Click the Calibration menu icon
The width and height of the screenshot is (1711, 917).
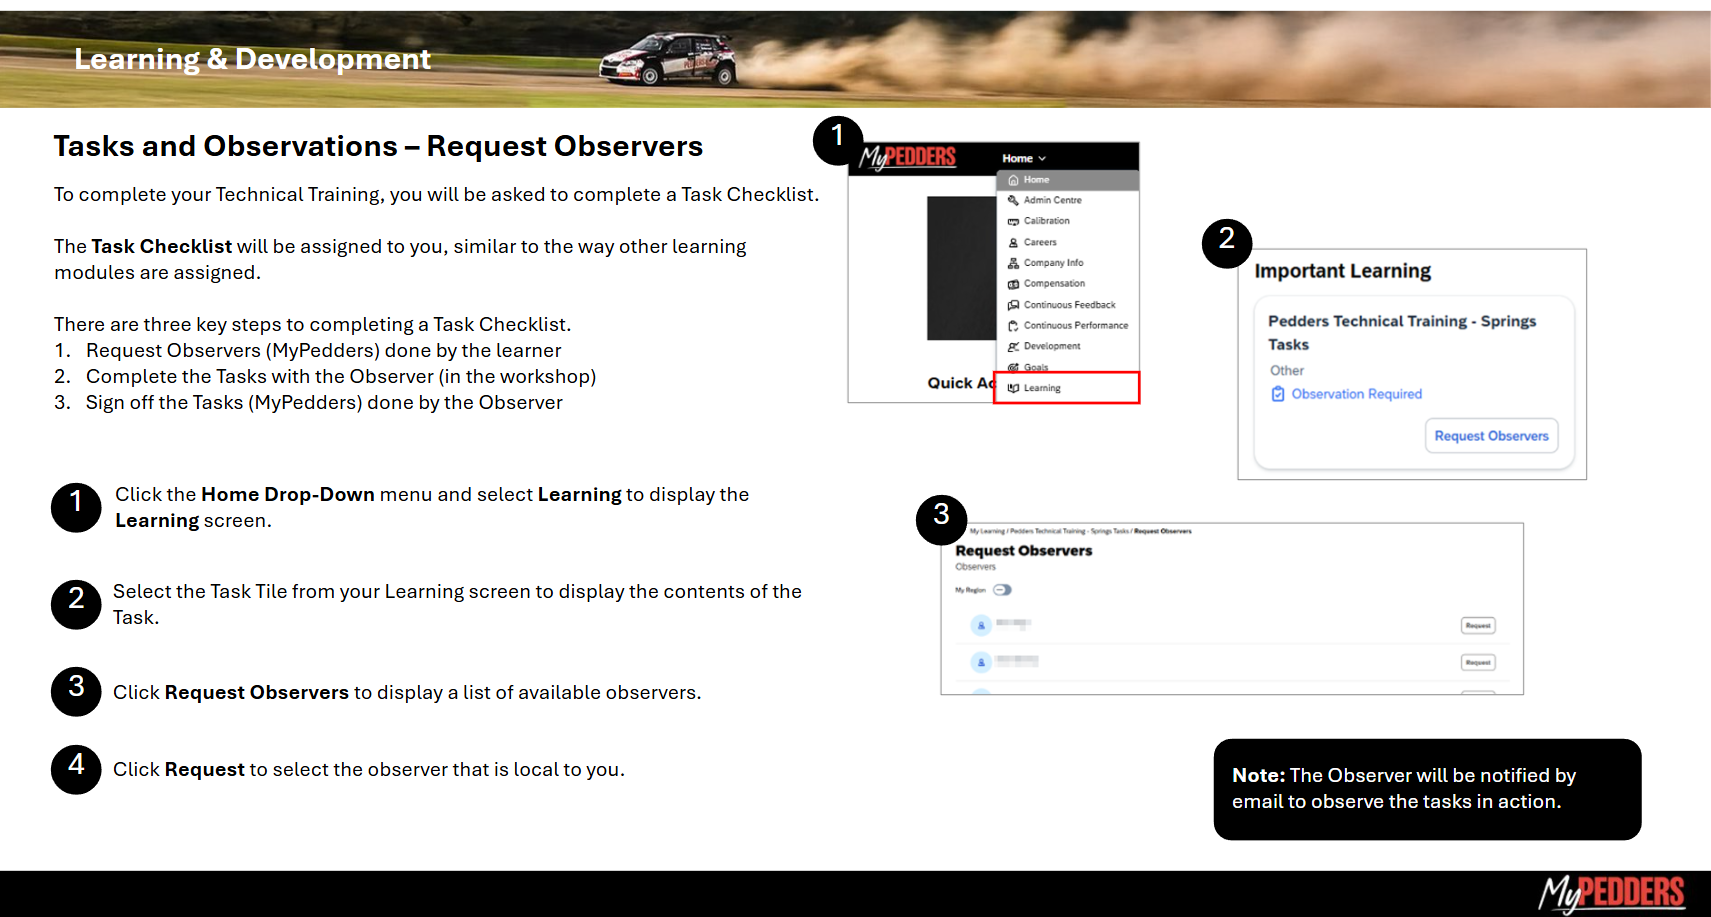(x=1013, y=221)
